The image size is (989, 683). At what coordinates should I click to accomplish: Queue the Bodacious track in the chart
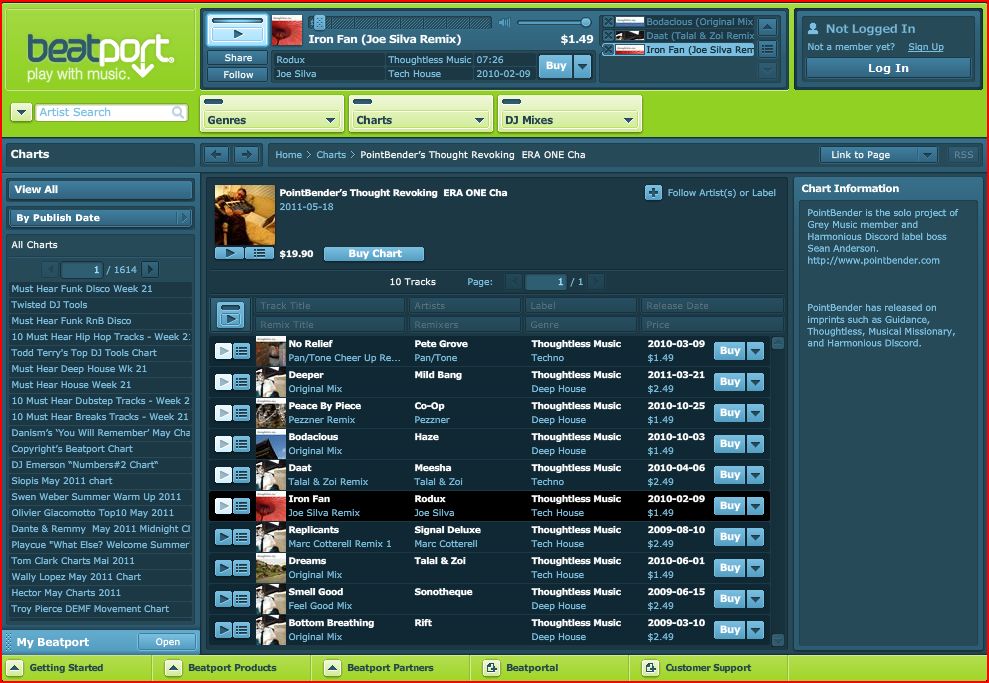pyautogui.click(x=242, y=443)
